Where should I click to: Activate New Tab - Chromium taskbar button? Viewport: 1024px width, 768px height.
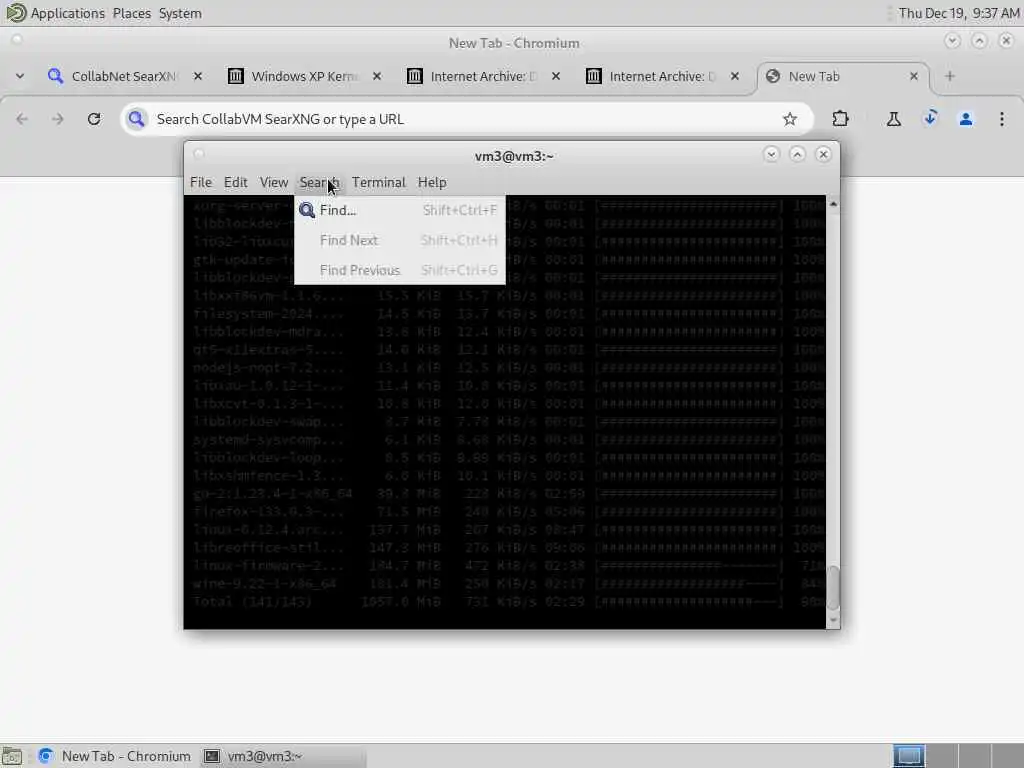coord(115,756)
